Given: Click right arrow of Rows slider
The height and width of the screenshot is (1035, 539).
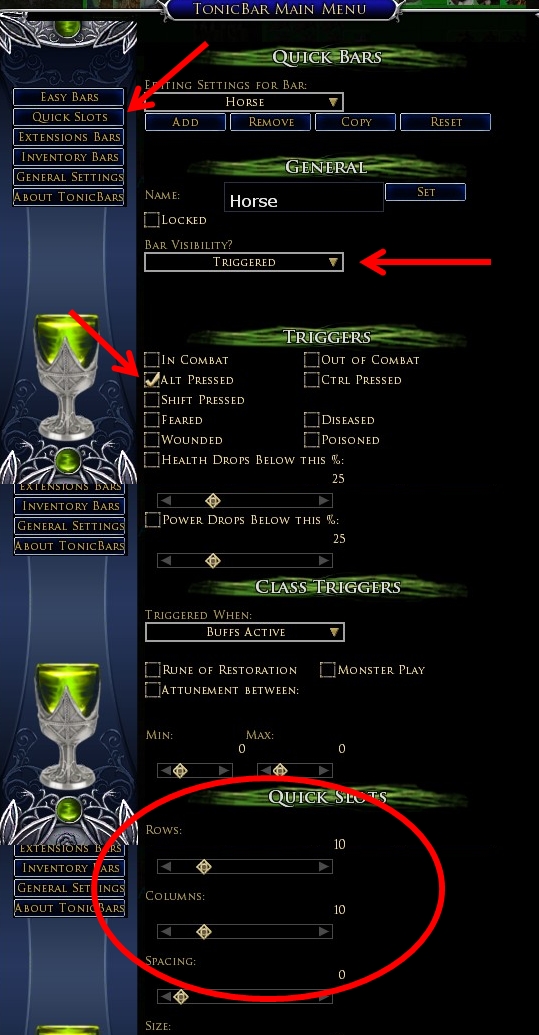Looking at the screenshot, I should (x=324, y=867).
